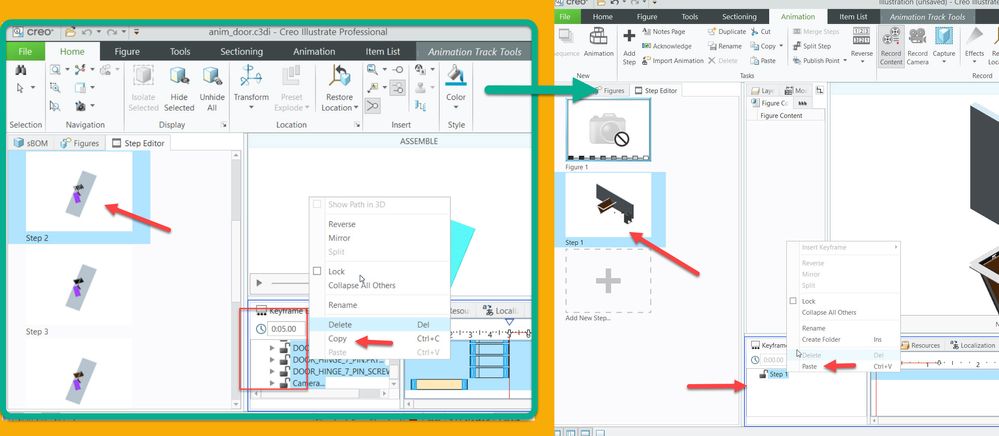This screenshot has width=999, height=436.
Task: Click the 0:05.00 time input field
Action: pos(284,329)
